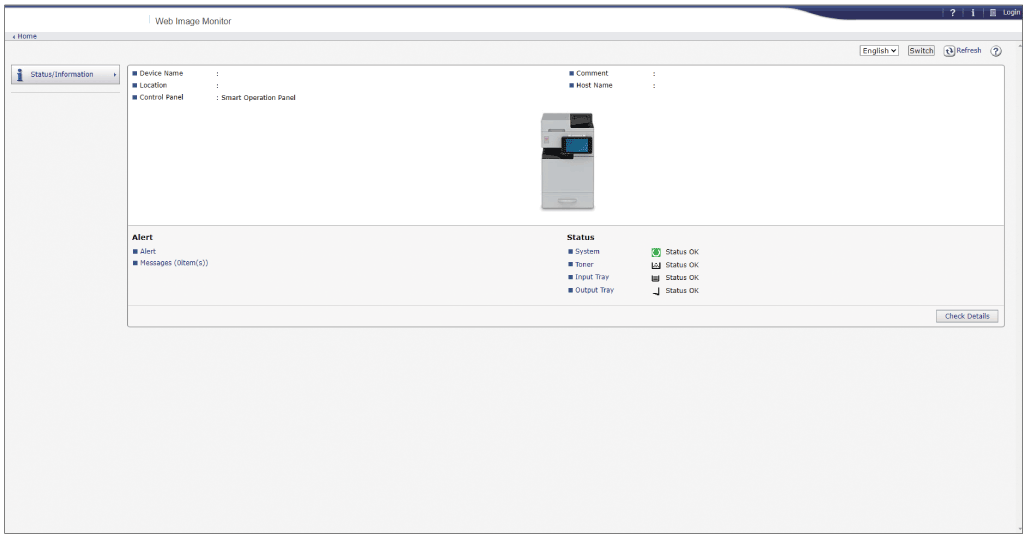Click the printer device image
1028x539 pixels.
(x=567, y=161)
